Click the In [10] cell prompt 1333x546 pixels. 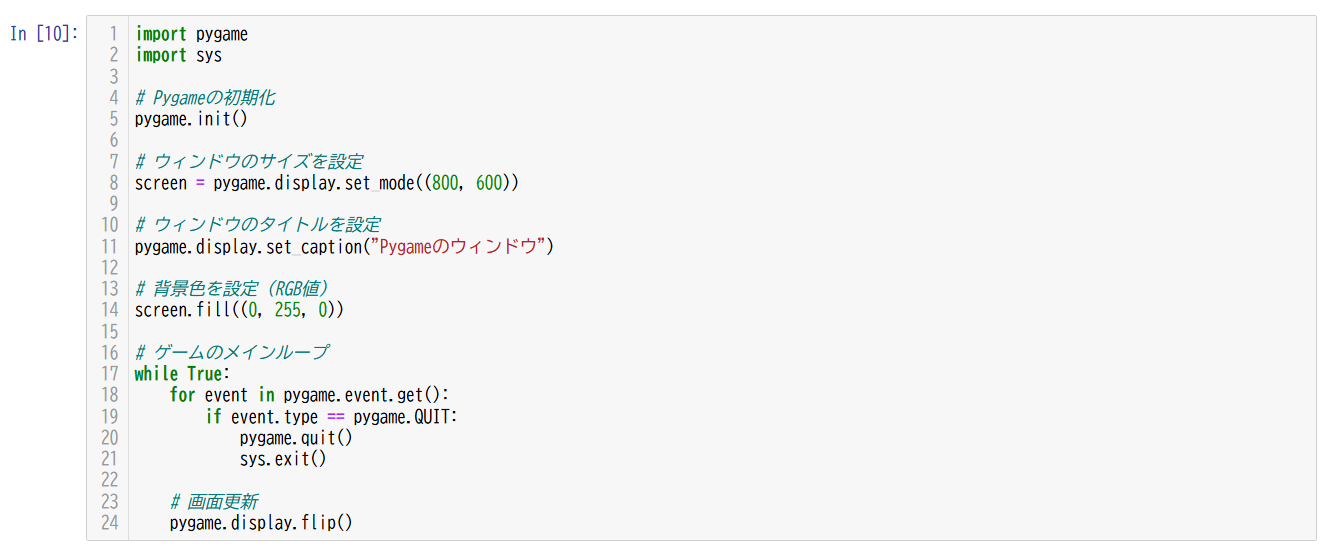click(43, 34)
